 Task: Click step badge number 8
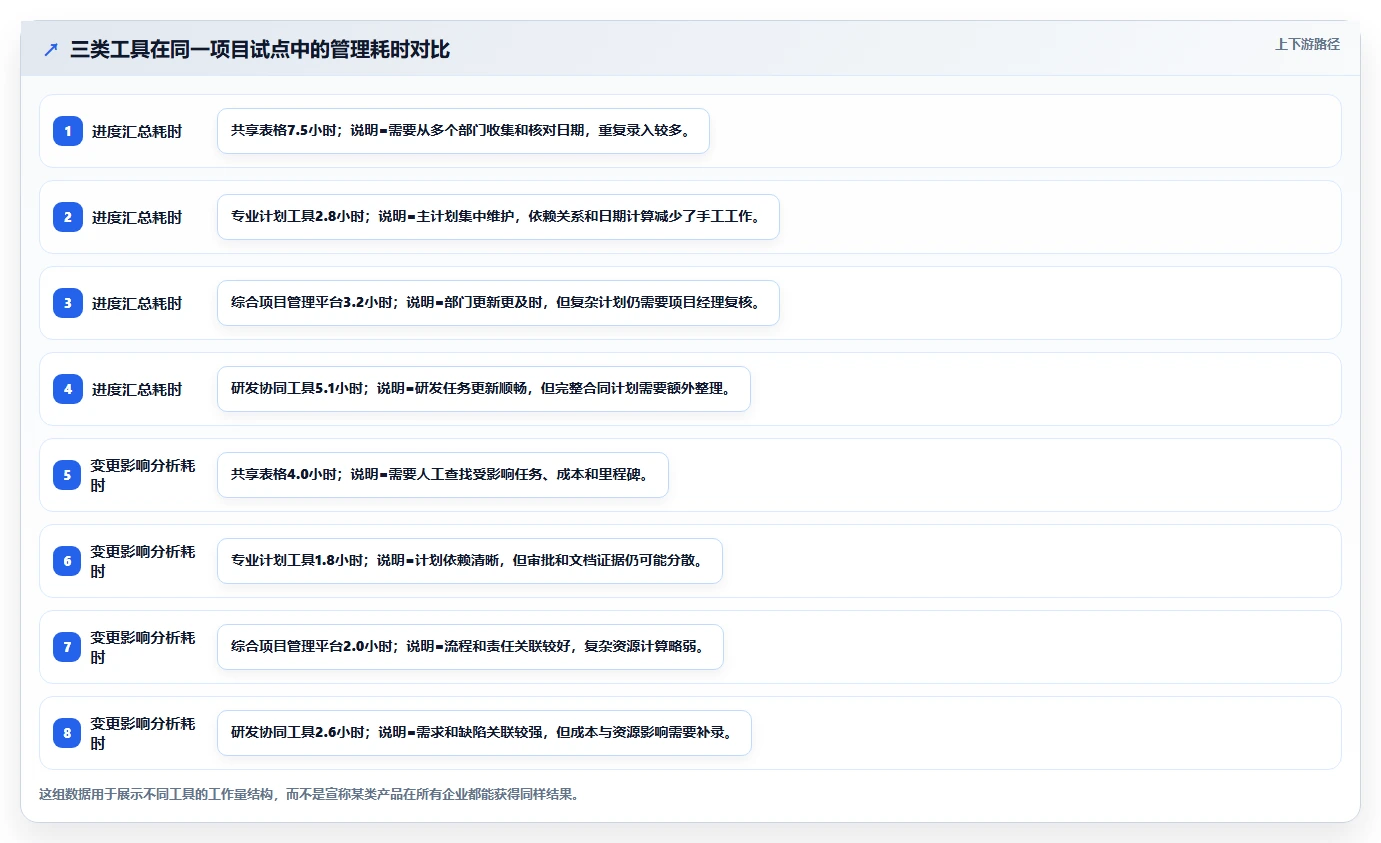(68, 733)
